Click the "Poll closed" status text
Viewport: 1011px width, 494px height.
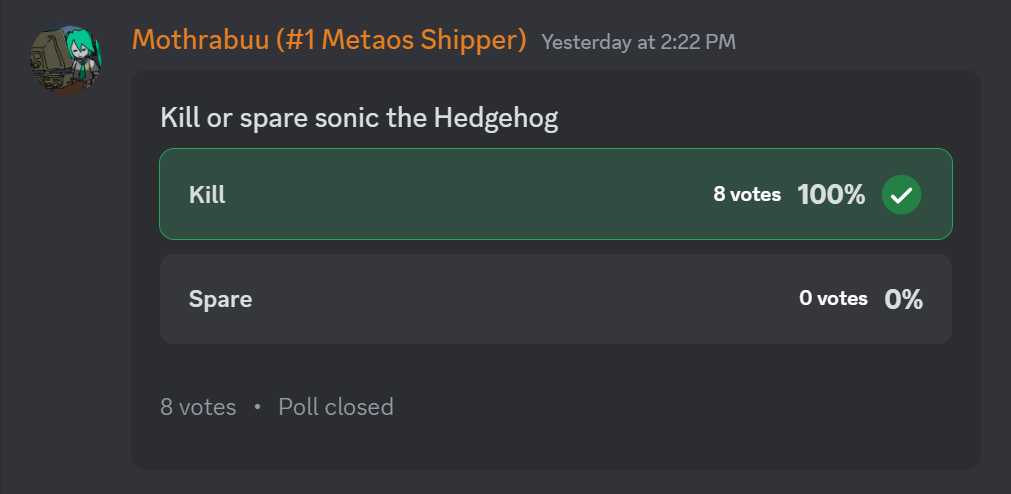tap(336, 407)
